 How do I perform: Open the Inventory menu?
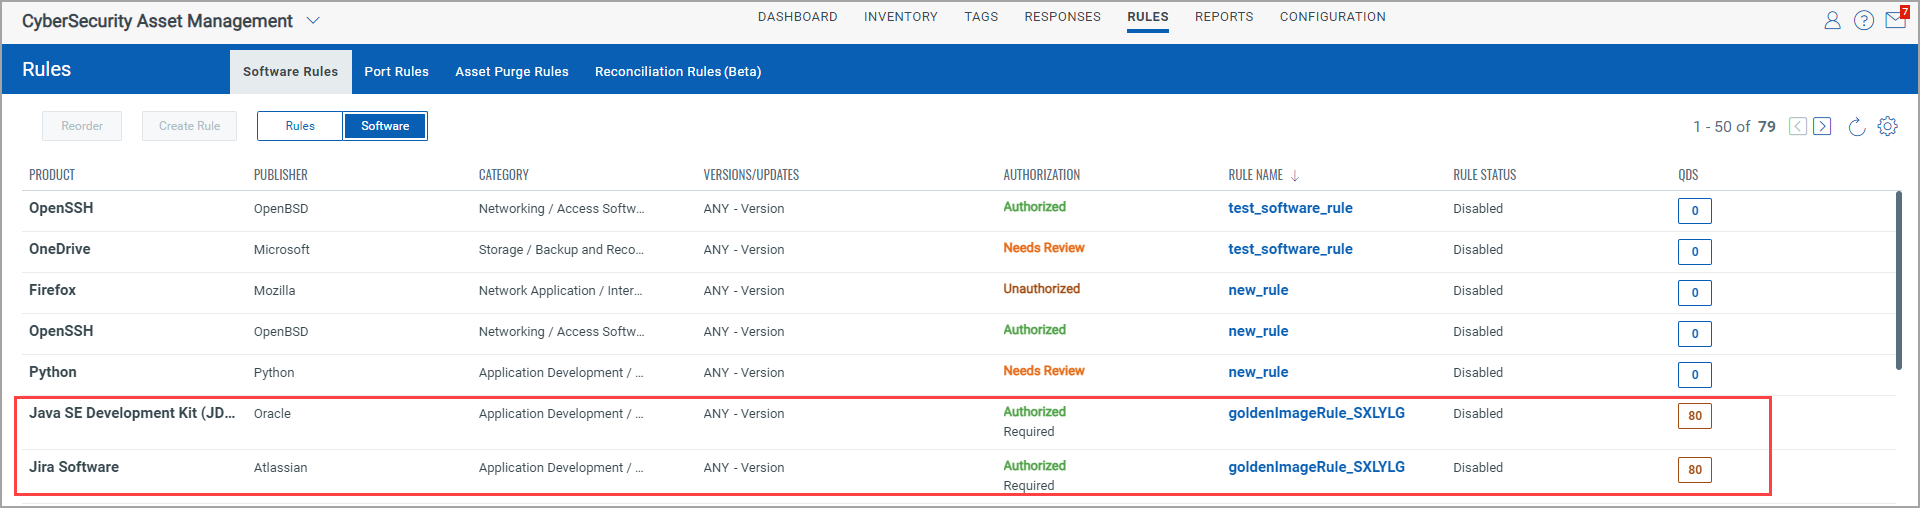901,17
